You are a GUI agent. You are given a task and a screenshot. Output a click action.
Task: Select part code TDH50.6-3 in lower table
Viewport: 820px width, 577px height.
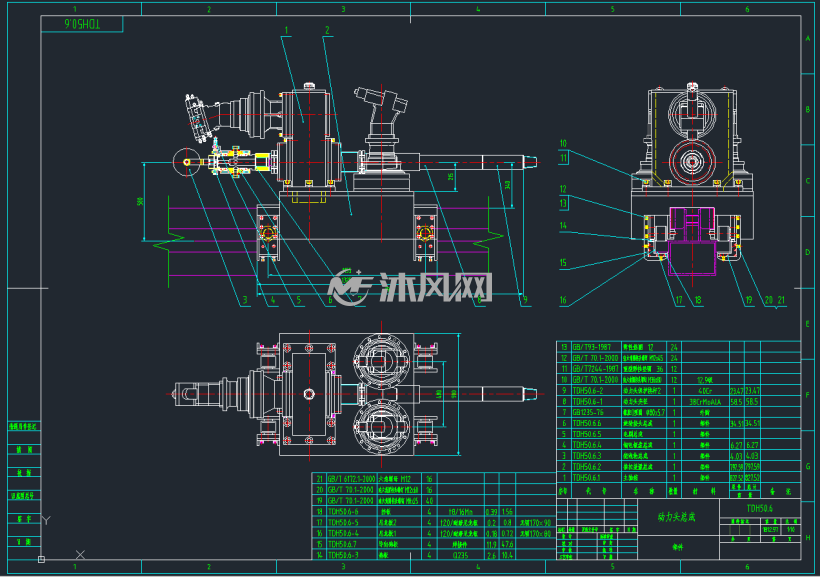tap(343, 556)
